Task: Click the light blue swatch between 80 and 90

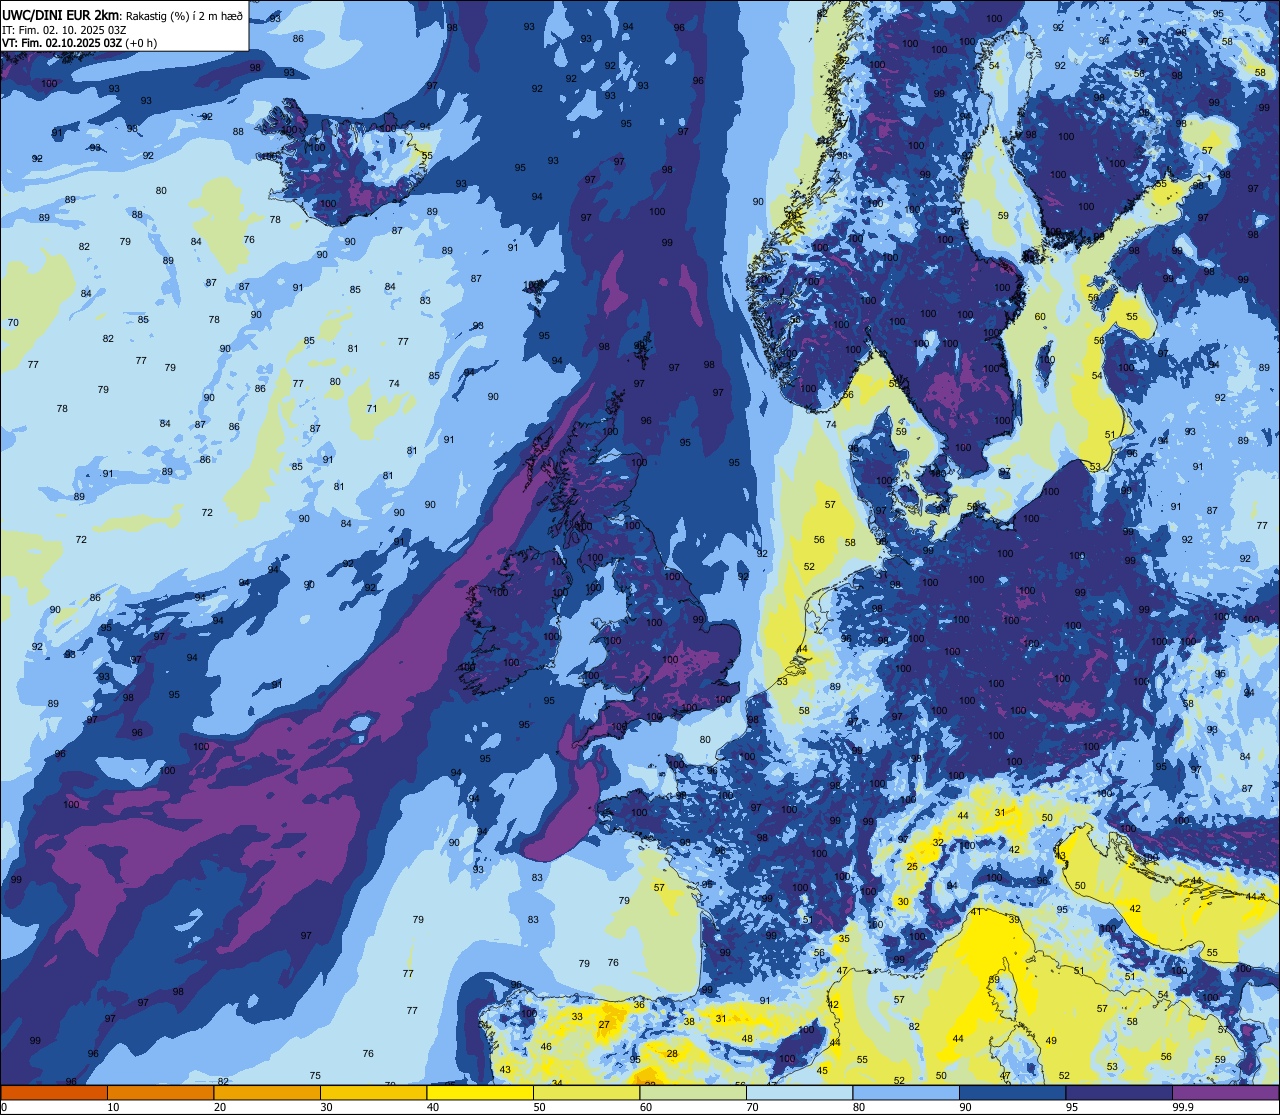Action: click(x=906, y=1092)
